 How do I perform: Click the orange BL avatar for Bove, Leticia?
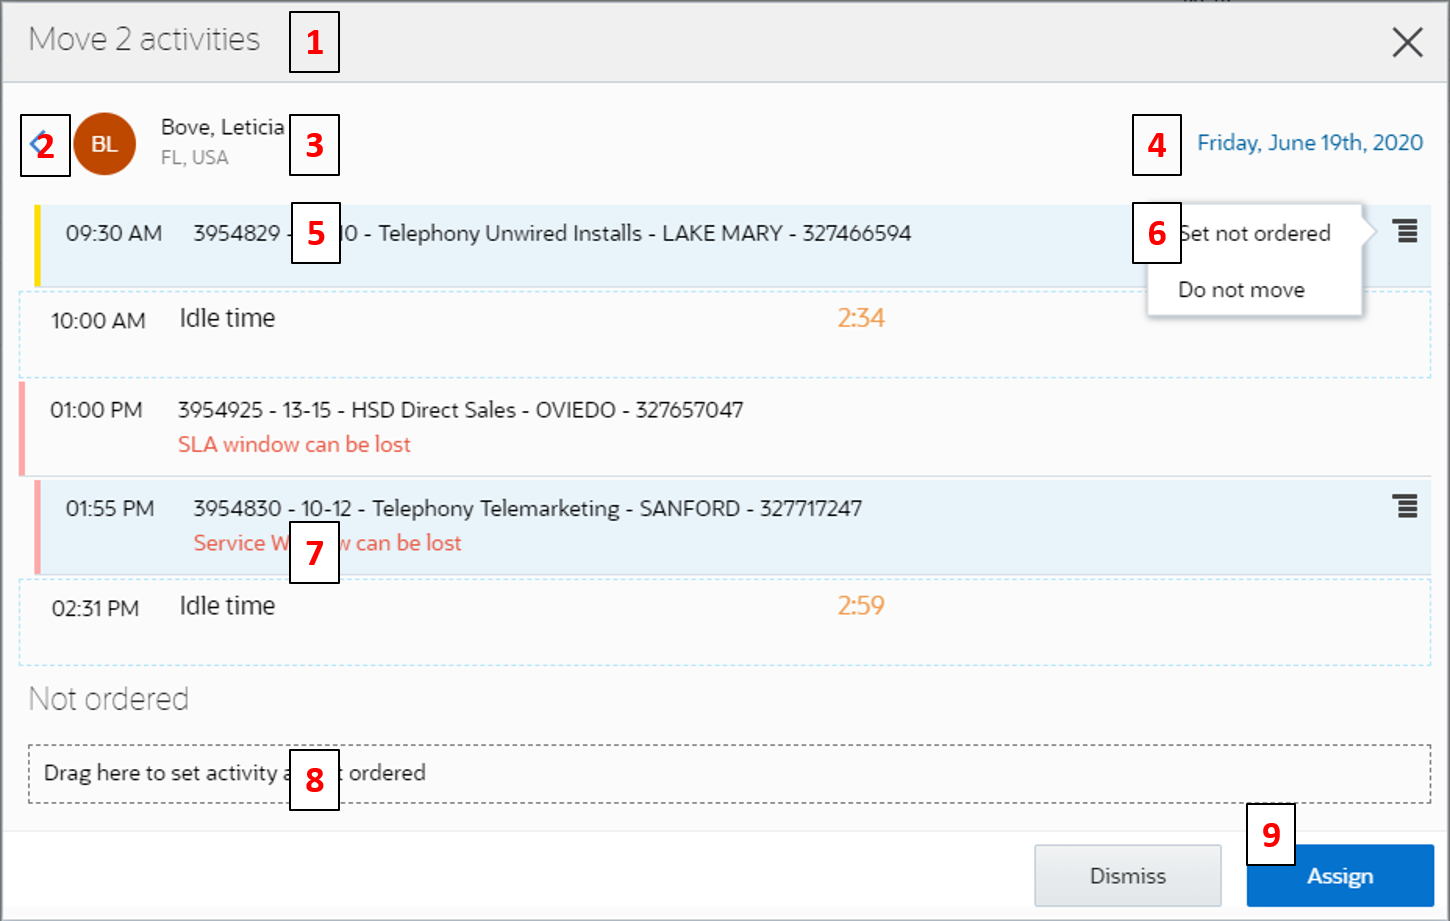tap(105, 143)
